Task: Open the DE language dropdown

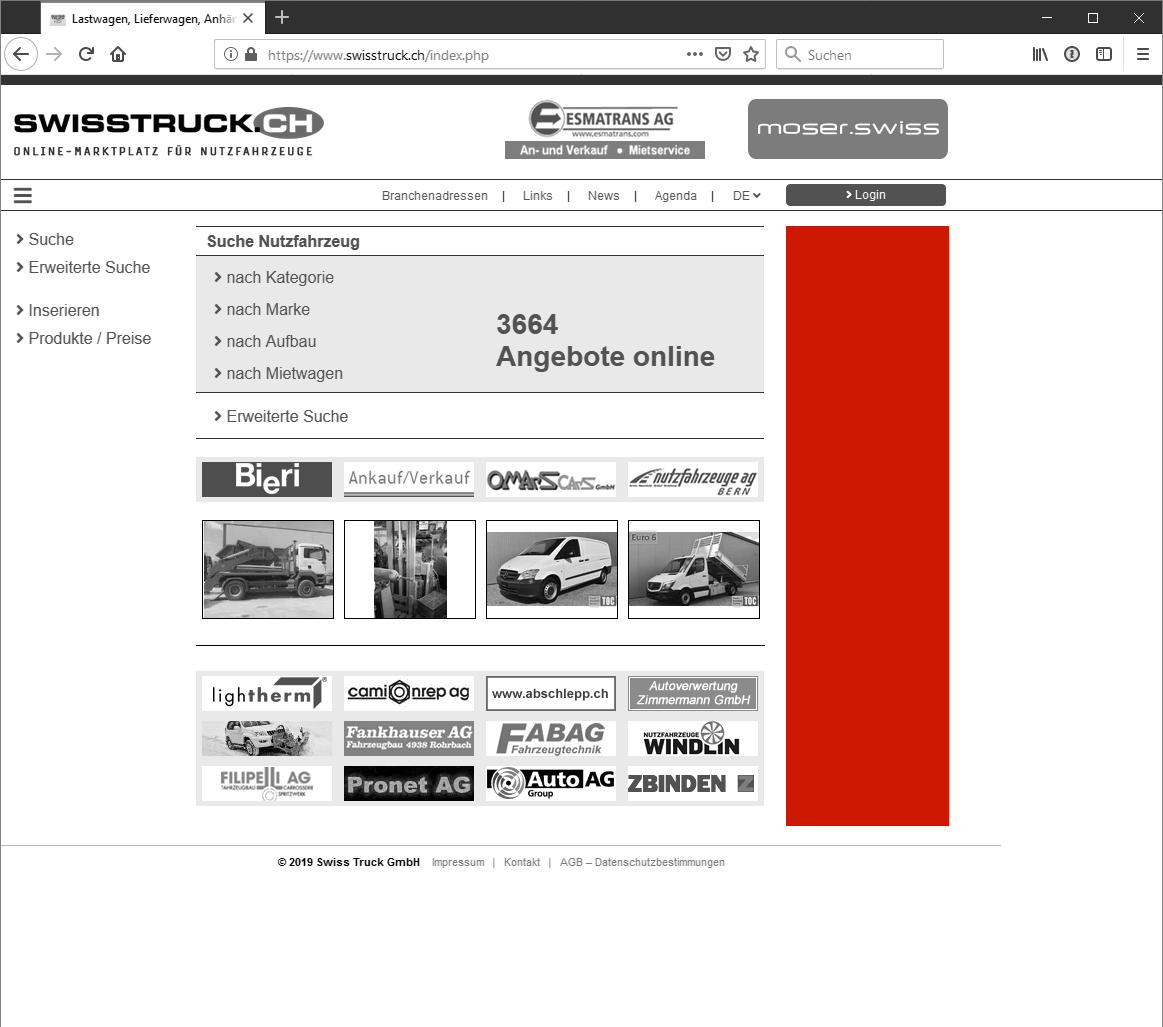Action: tap(747, 196)
